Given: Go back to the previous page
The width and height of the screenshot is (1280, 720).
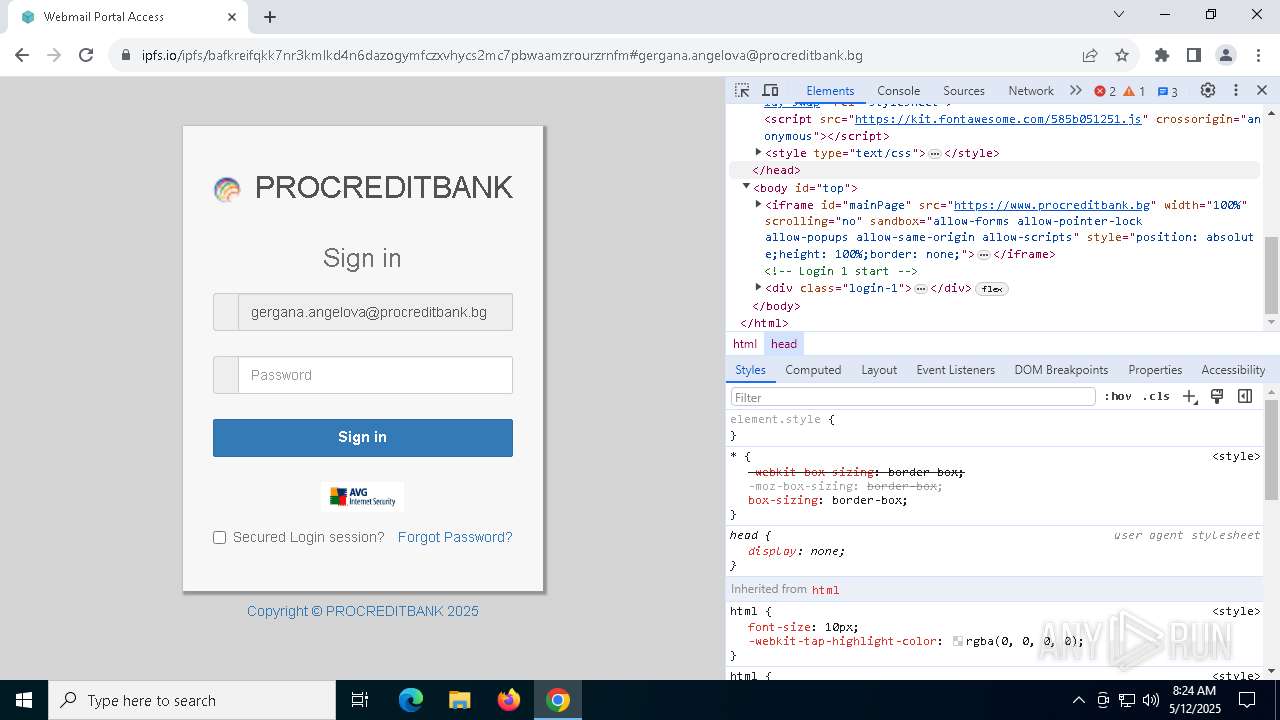Looking at the screenshot, I should 22,56.
